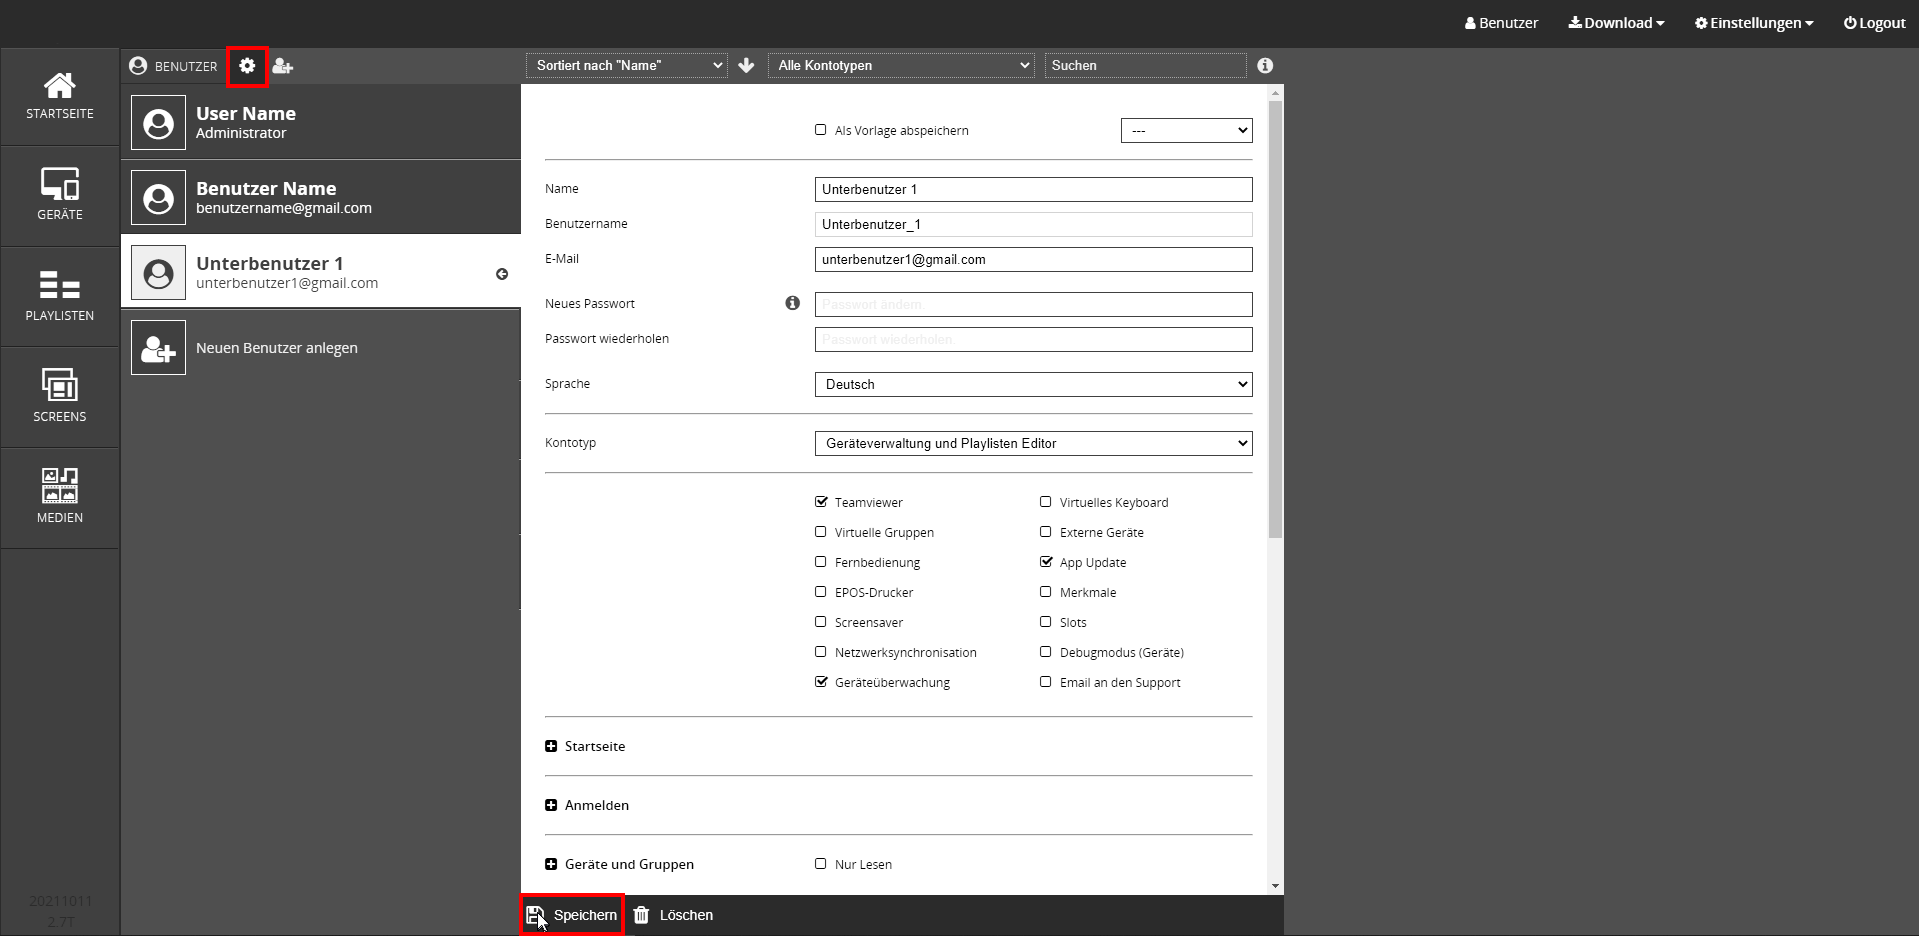Check the Als Vorlage abspeichern box
Viewport: 1919px width, 936px height.
click(821, 130)
